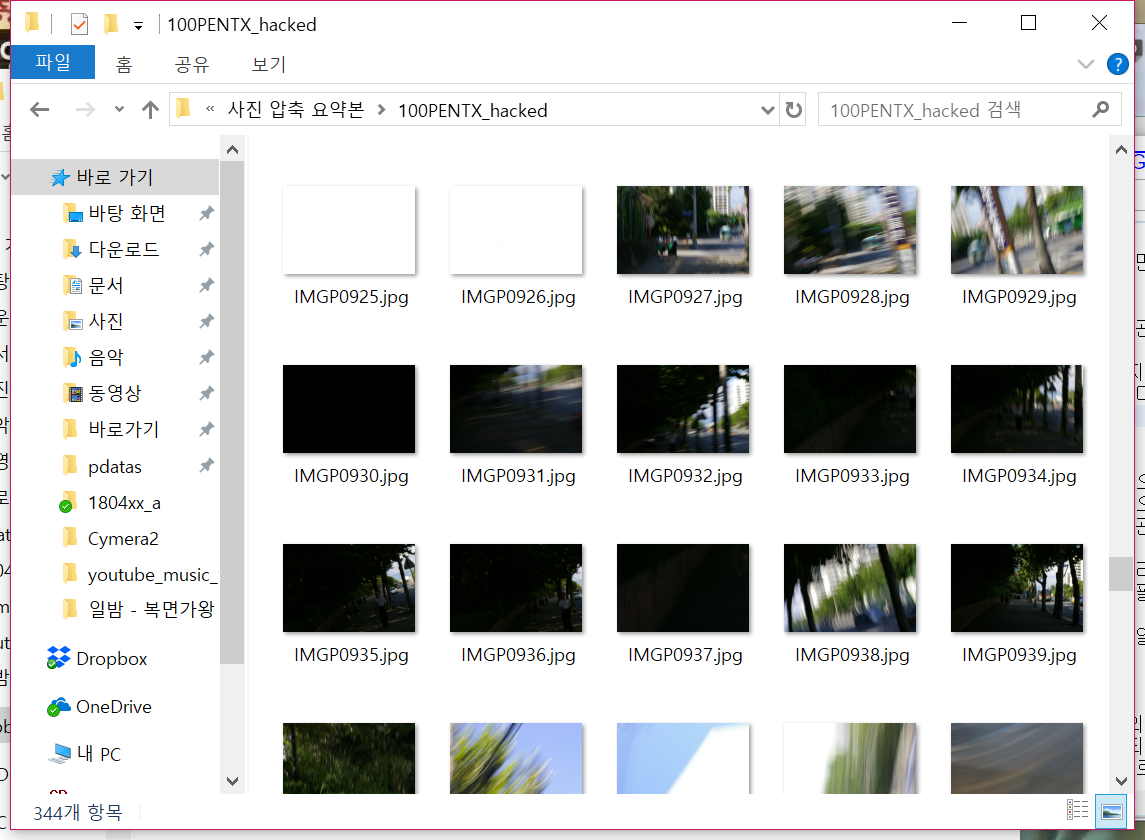Image resolution: width=1145 pixels, height=840 pixels.
Task: Open Cymera2 folder in sidebar
Action: click(123, 538)
